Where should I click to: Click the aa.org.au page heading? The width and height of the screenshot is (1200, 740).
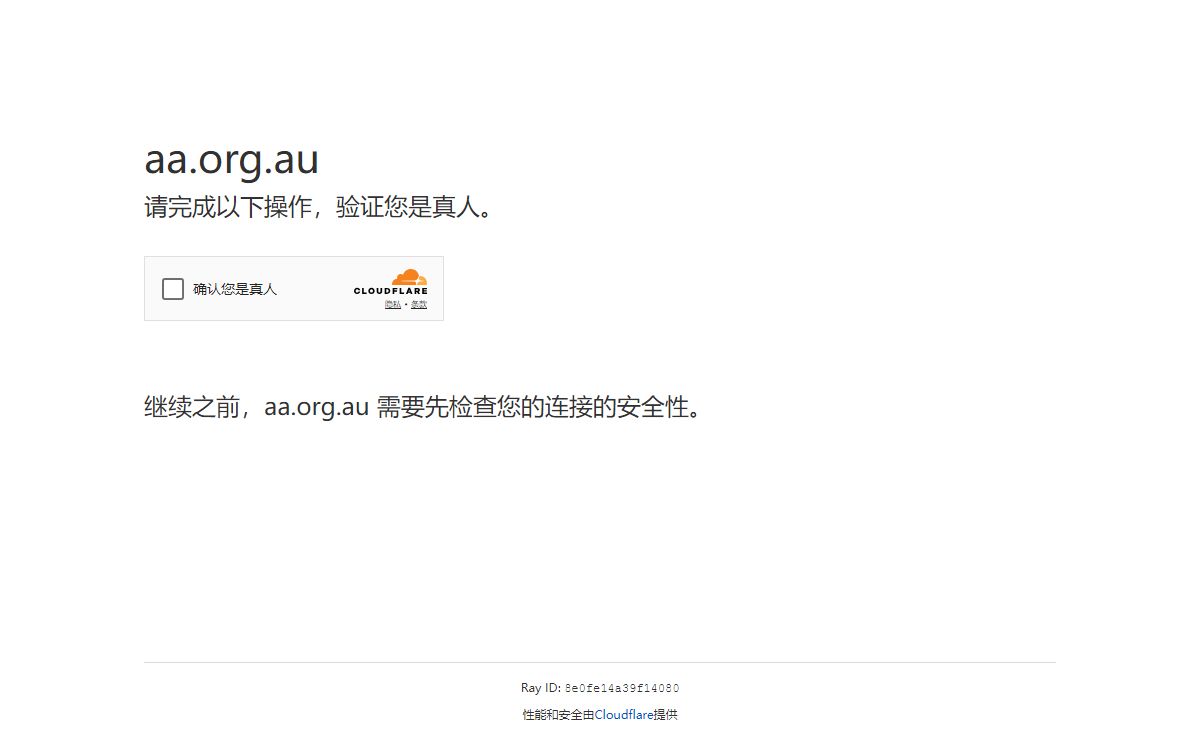pyautogui.click(x=232, y=160)
